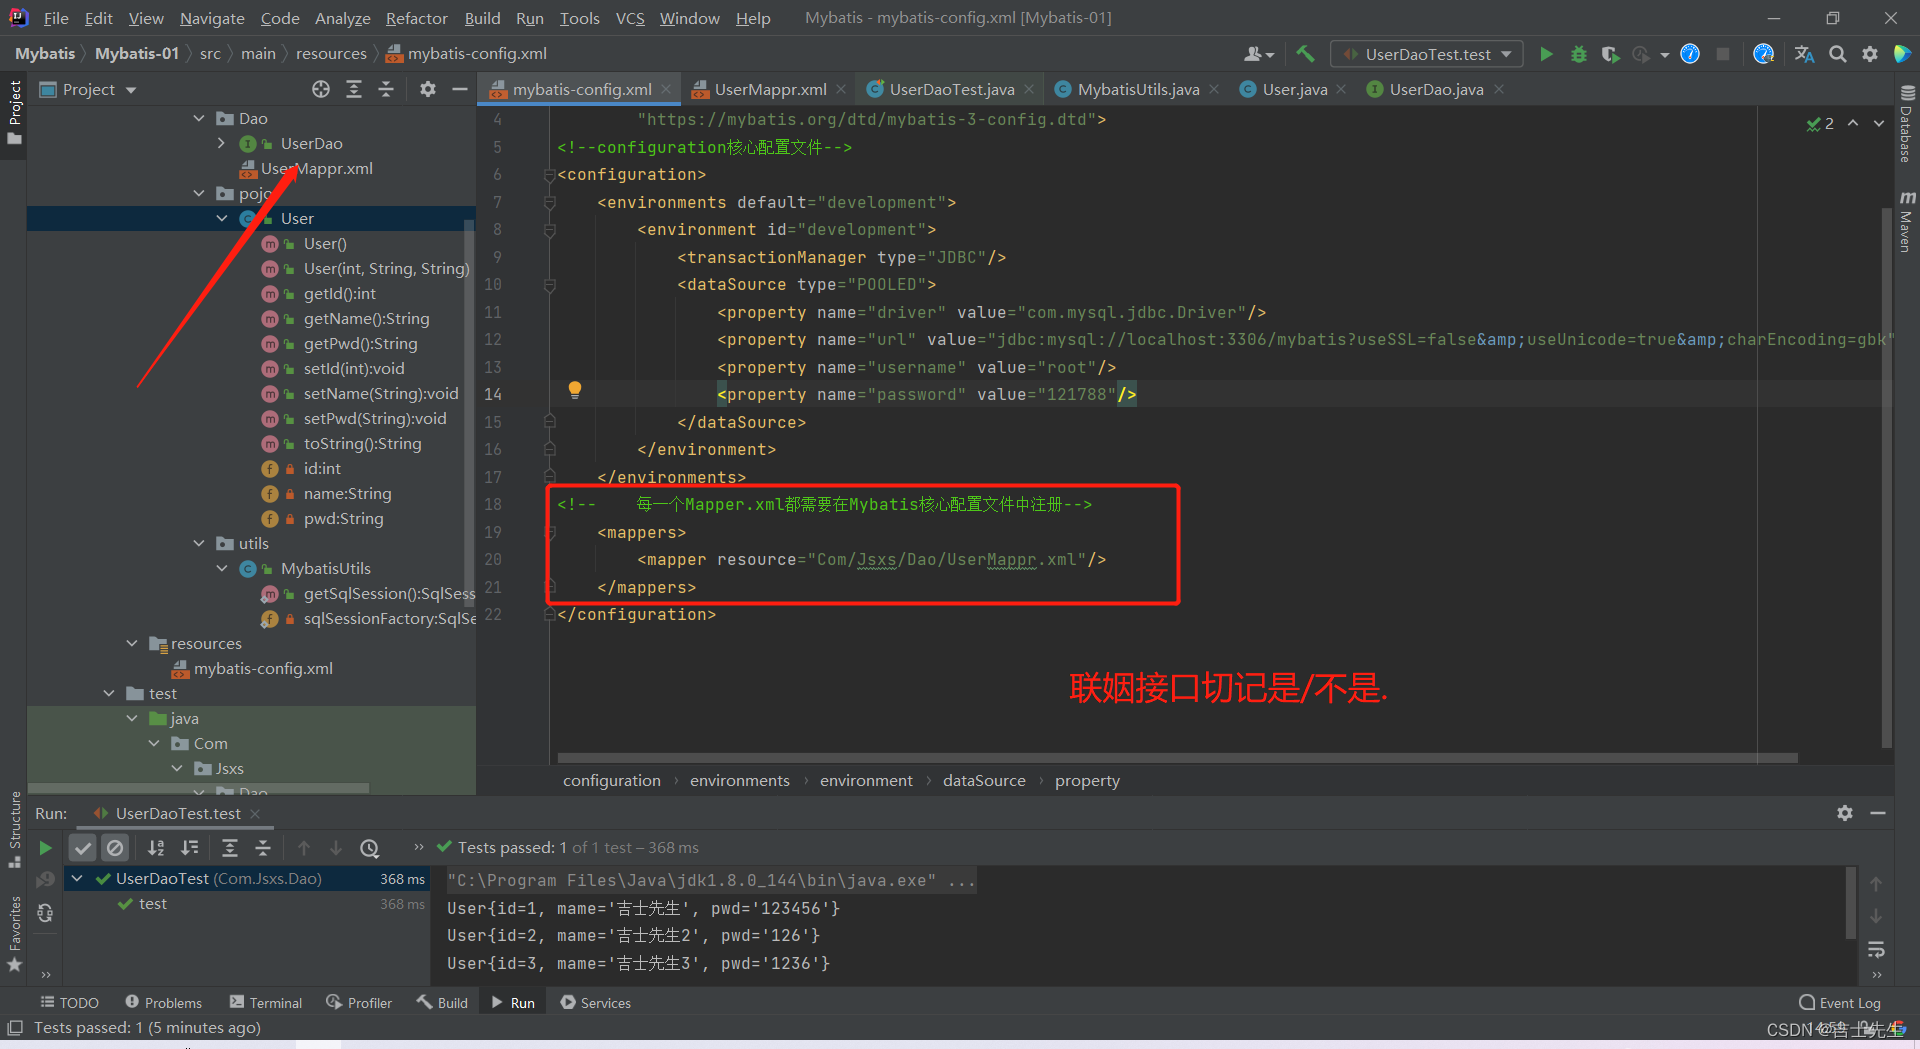Start debugging with the bug icon
The height and width of the screenshot is (1049, 1920).
coord(1578,54)
